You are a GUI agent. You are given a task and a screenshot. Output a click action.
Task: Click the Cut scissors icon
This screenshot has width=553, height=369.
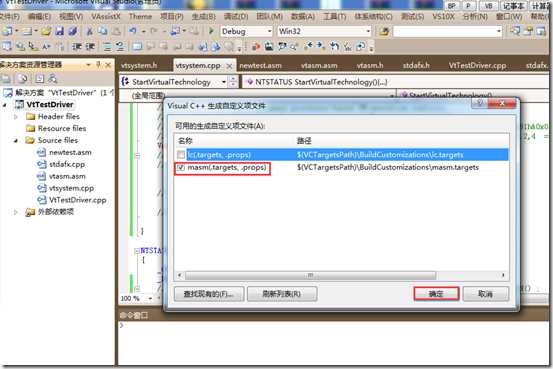click(x=90, y=31)
